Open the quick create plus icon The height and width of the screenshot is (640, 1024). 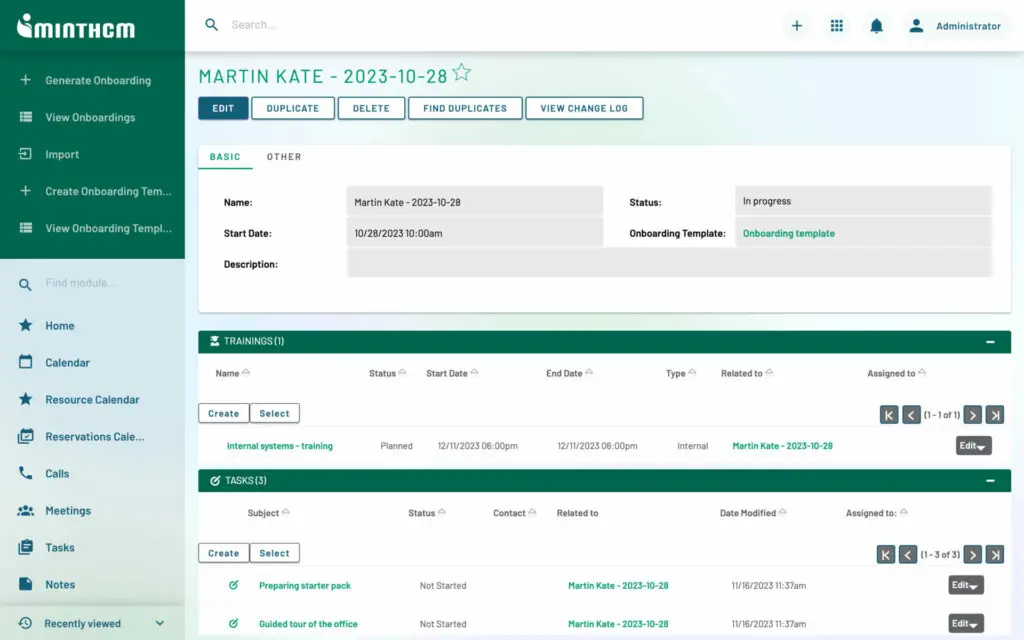coord(797,25)
